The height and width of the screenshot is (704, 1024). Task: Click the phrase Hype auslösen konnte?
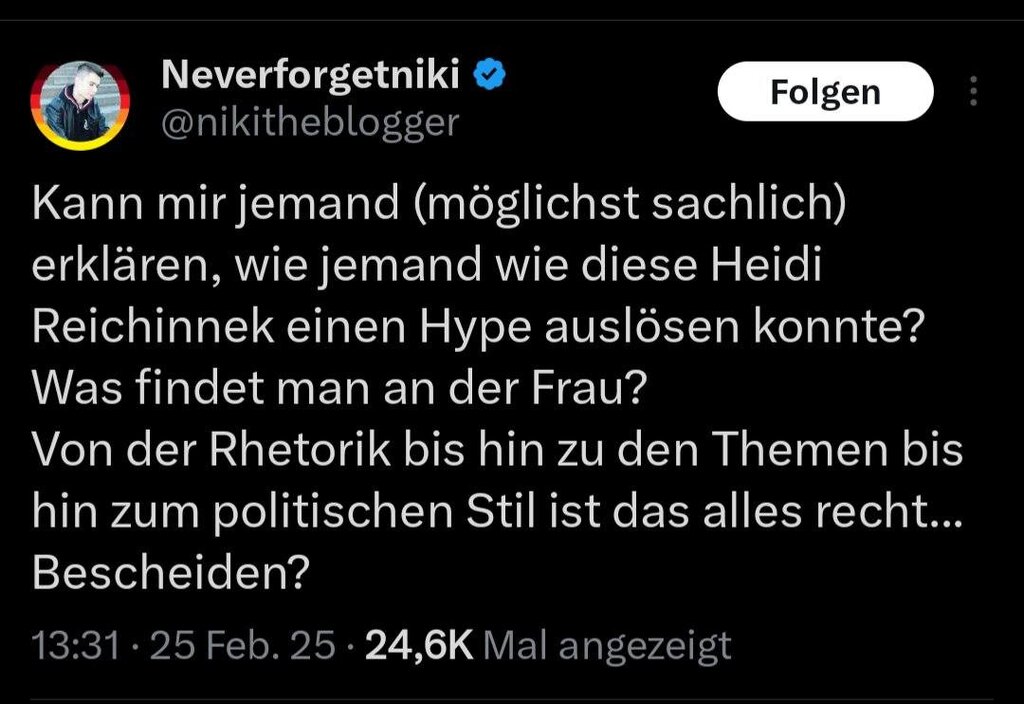(x=672, y=328)
